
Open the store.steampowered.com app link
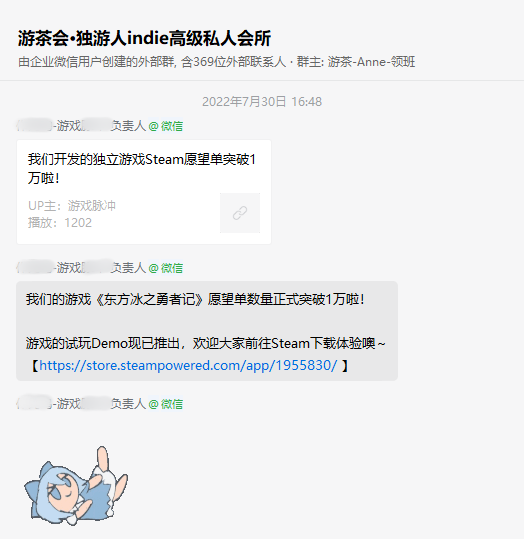coord(188,365)
